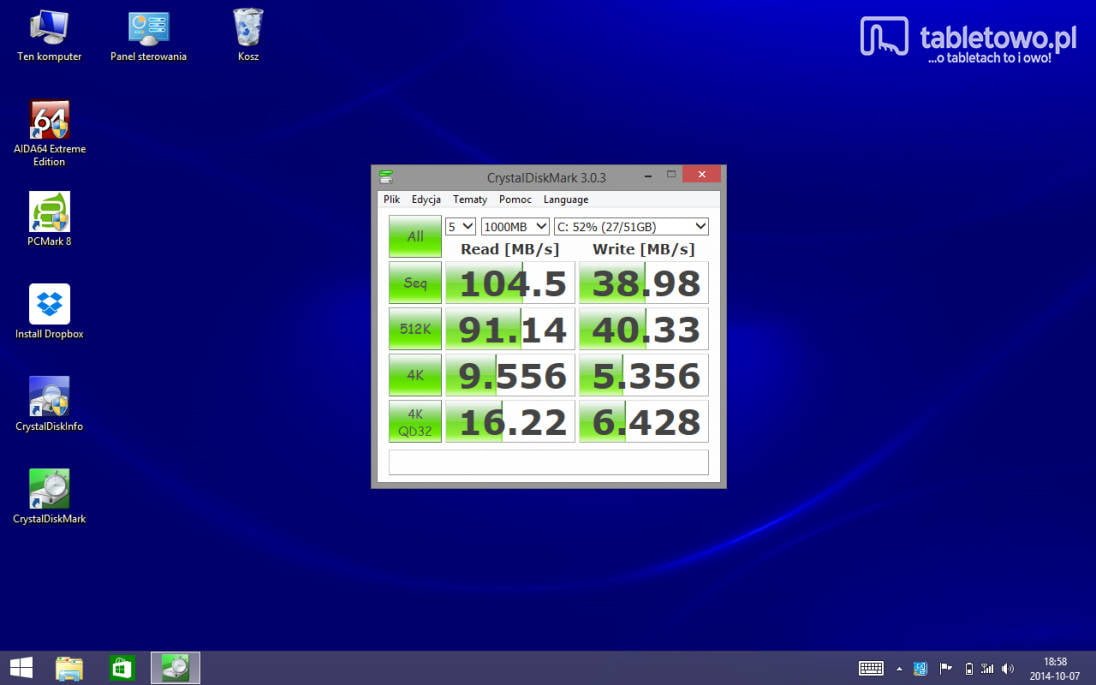Open the Pomoc menu
This screenshot has width=1096, height=685.
(x=515, y=199)
